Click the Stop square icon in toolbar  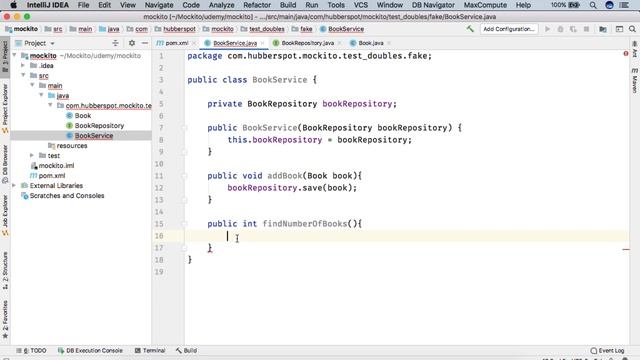587,29
